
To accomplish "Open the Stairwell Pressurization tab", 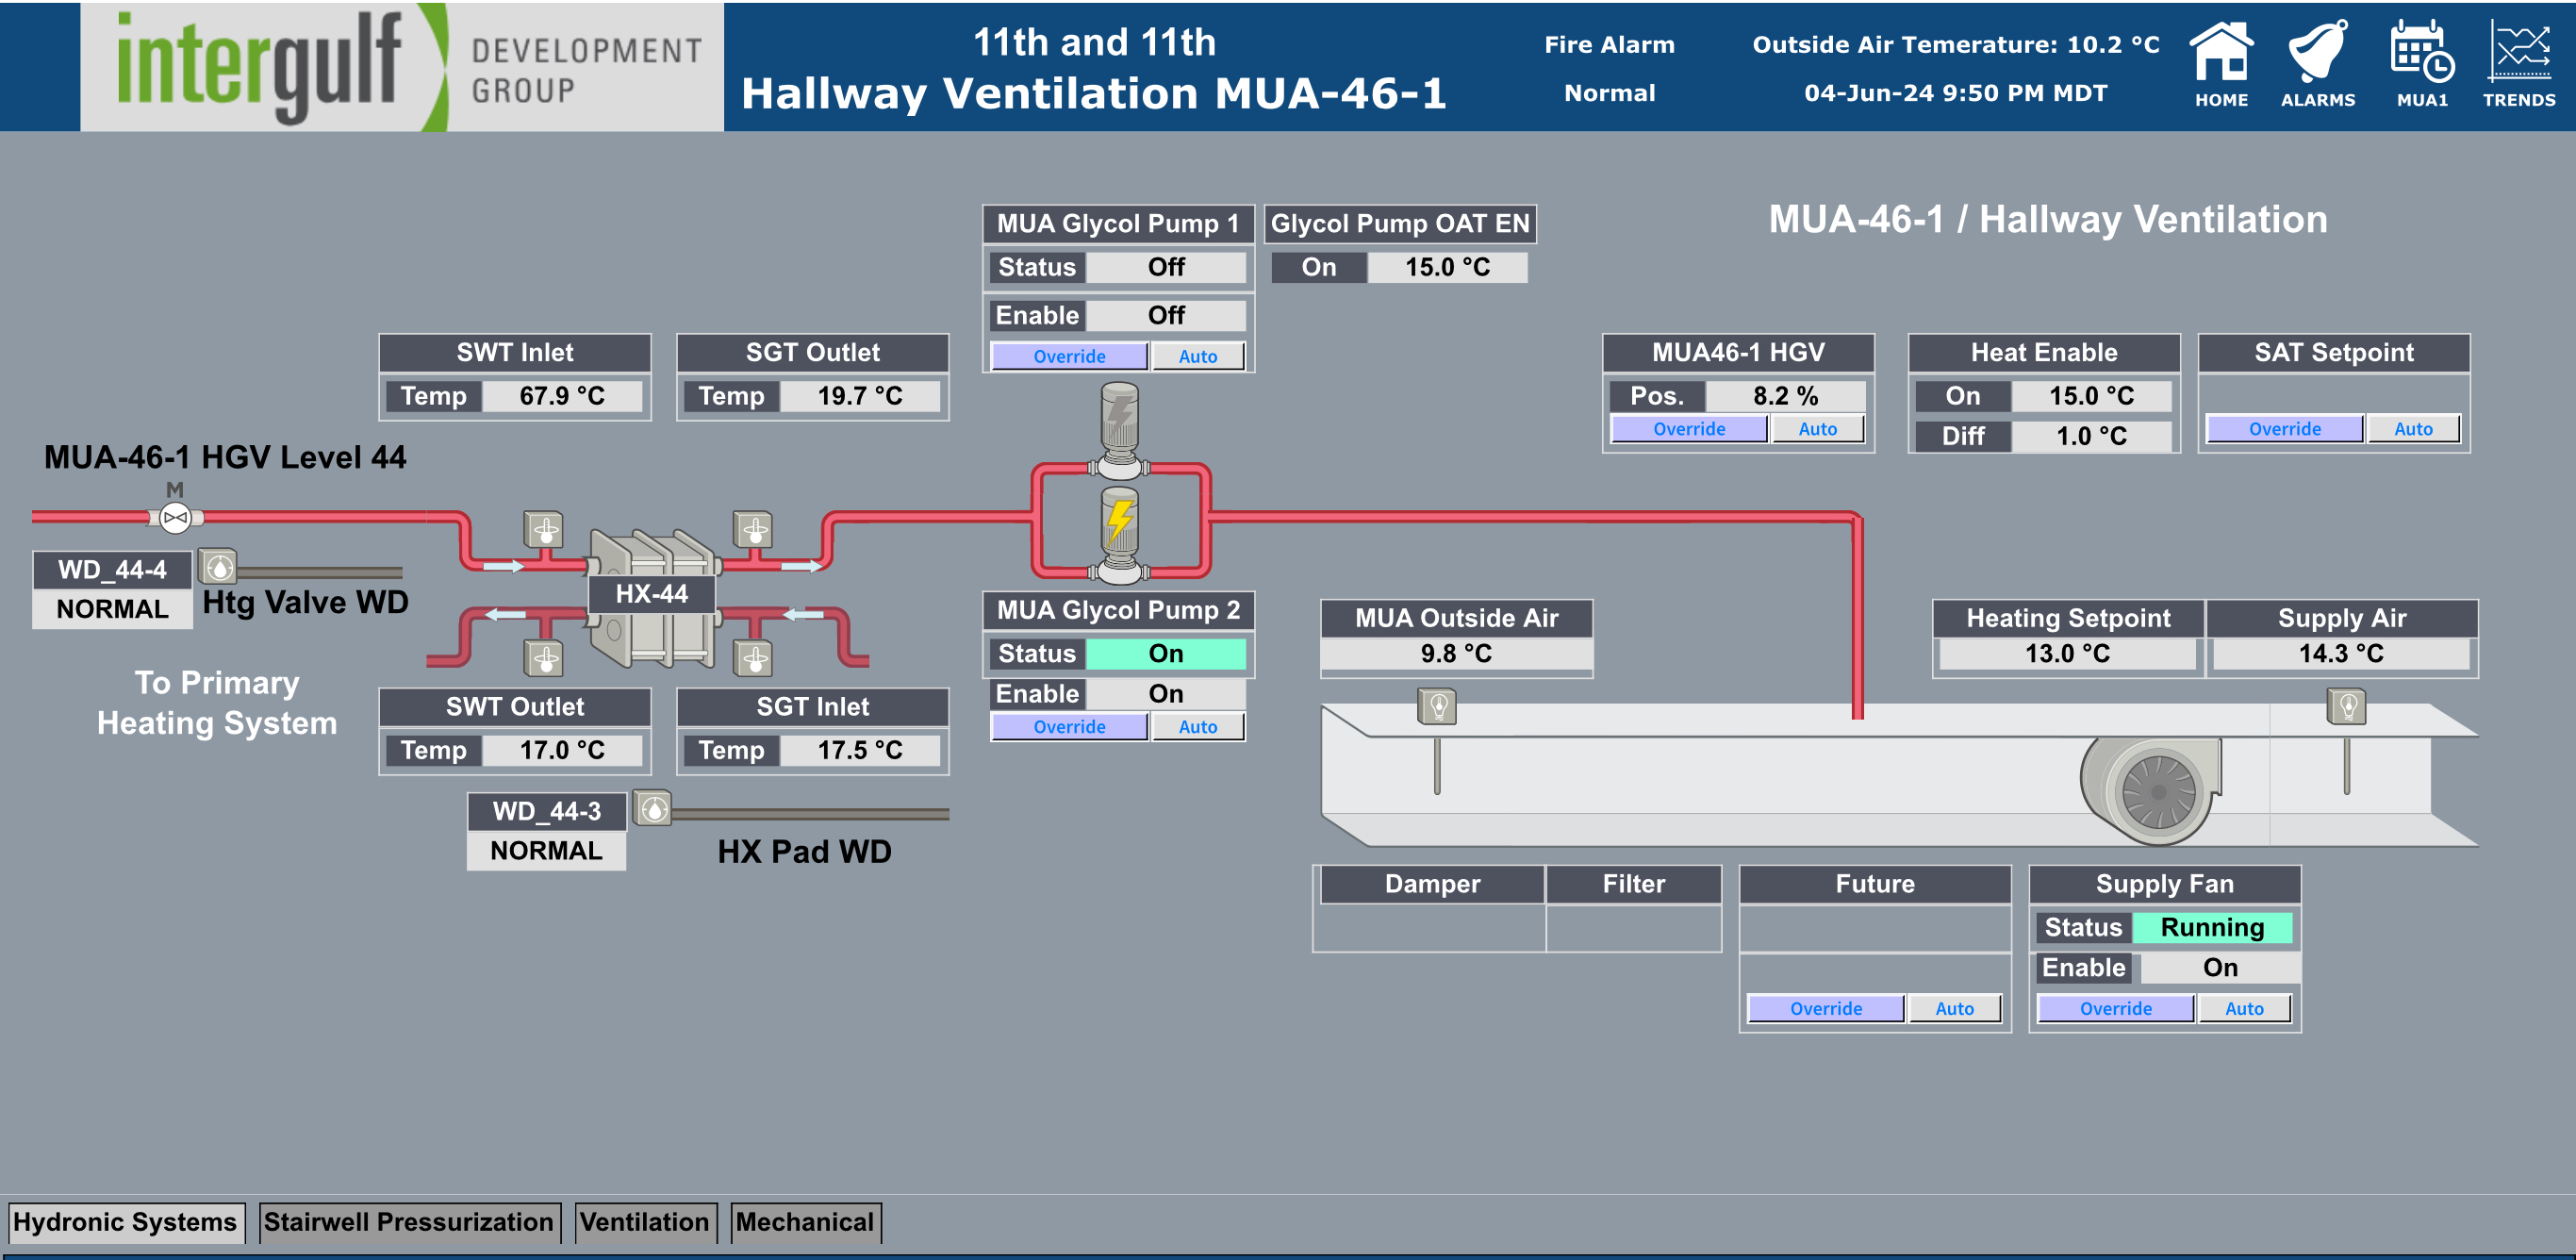I will [x=409, y=1223].
